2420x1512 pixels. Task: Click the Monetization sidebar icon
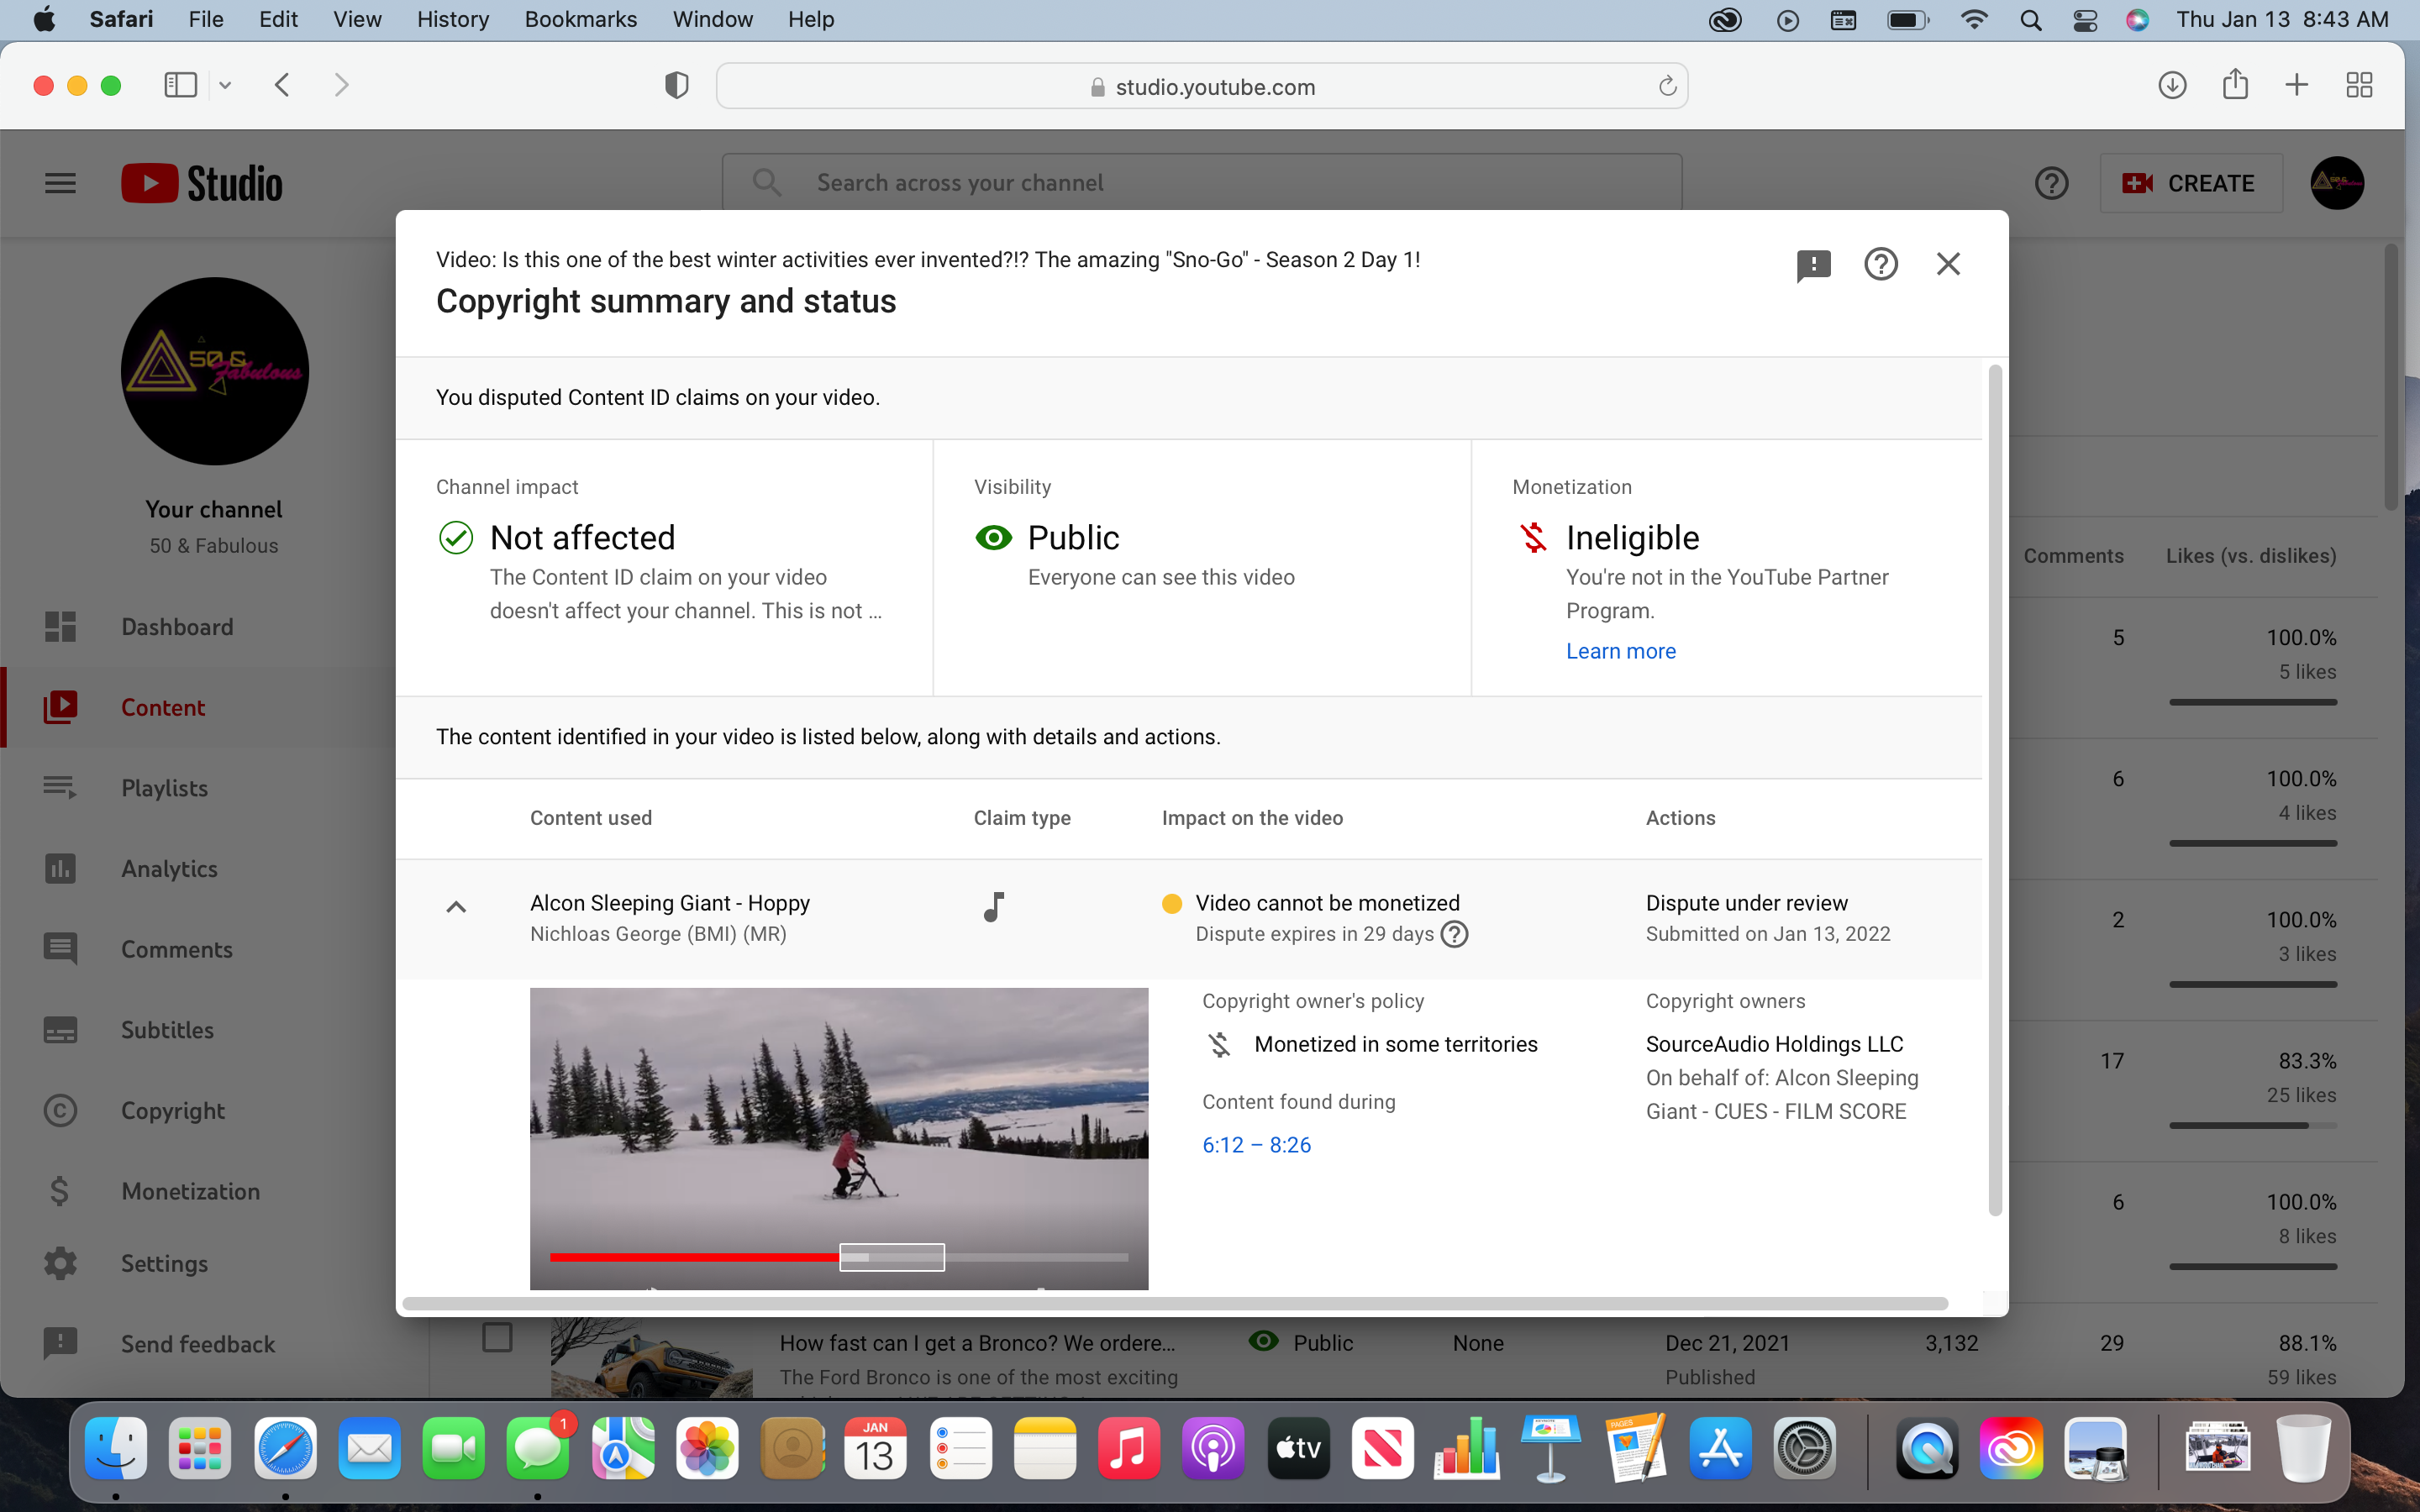[59, 1189]
